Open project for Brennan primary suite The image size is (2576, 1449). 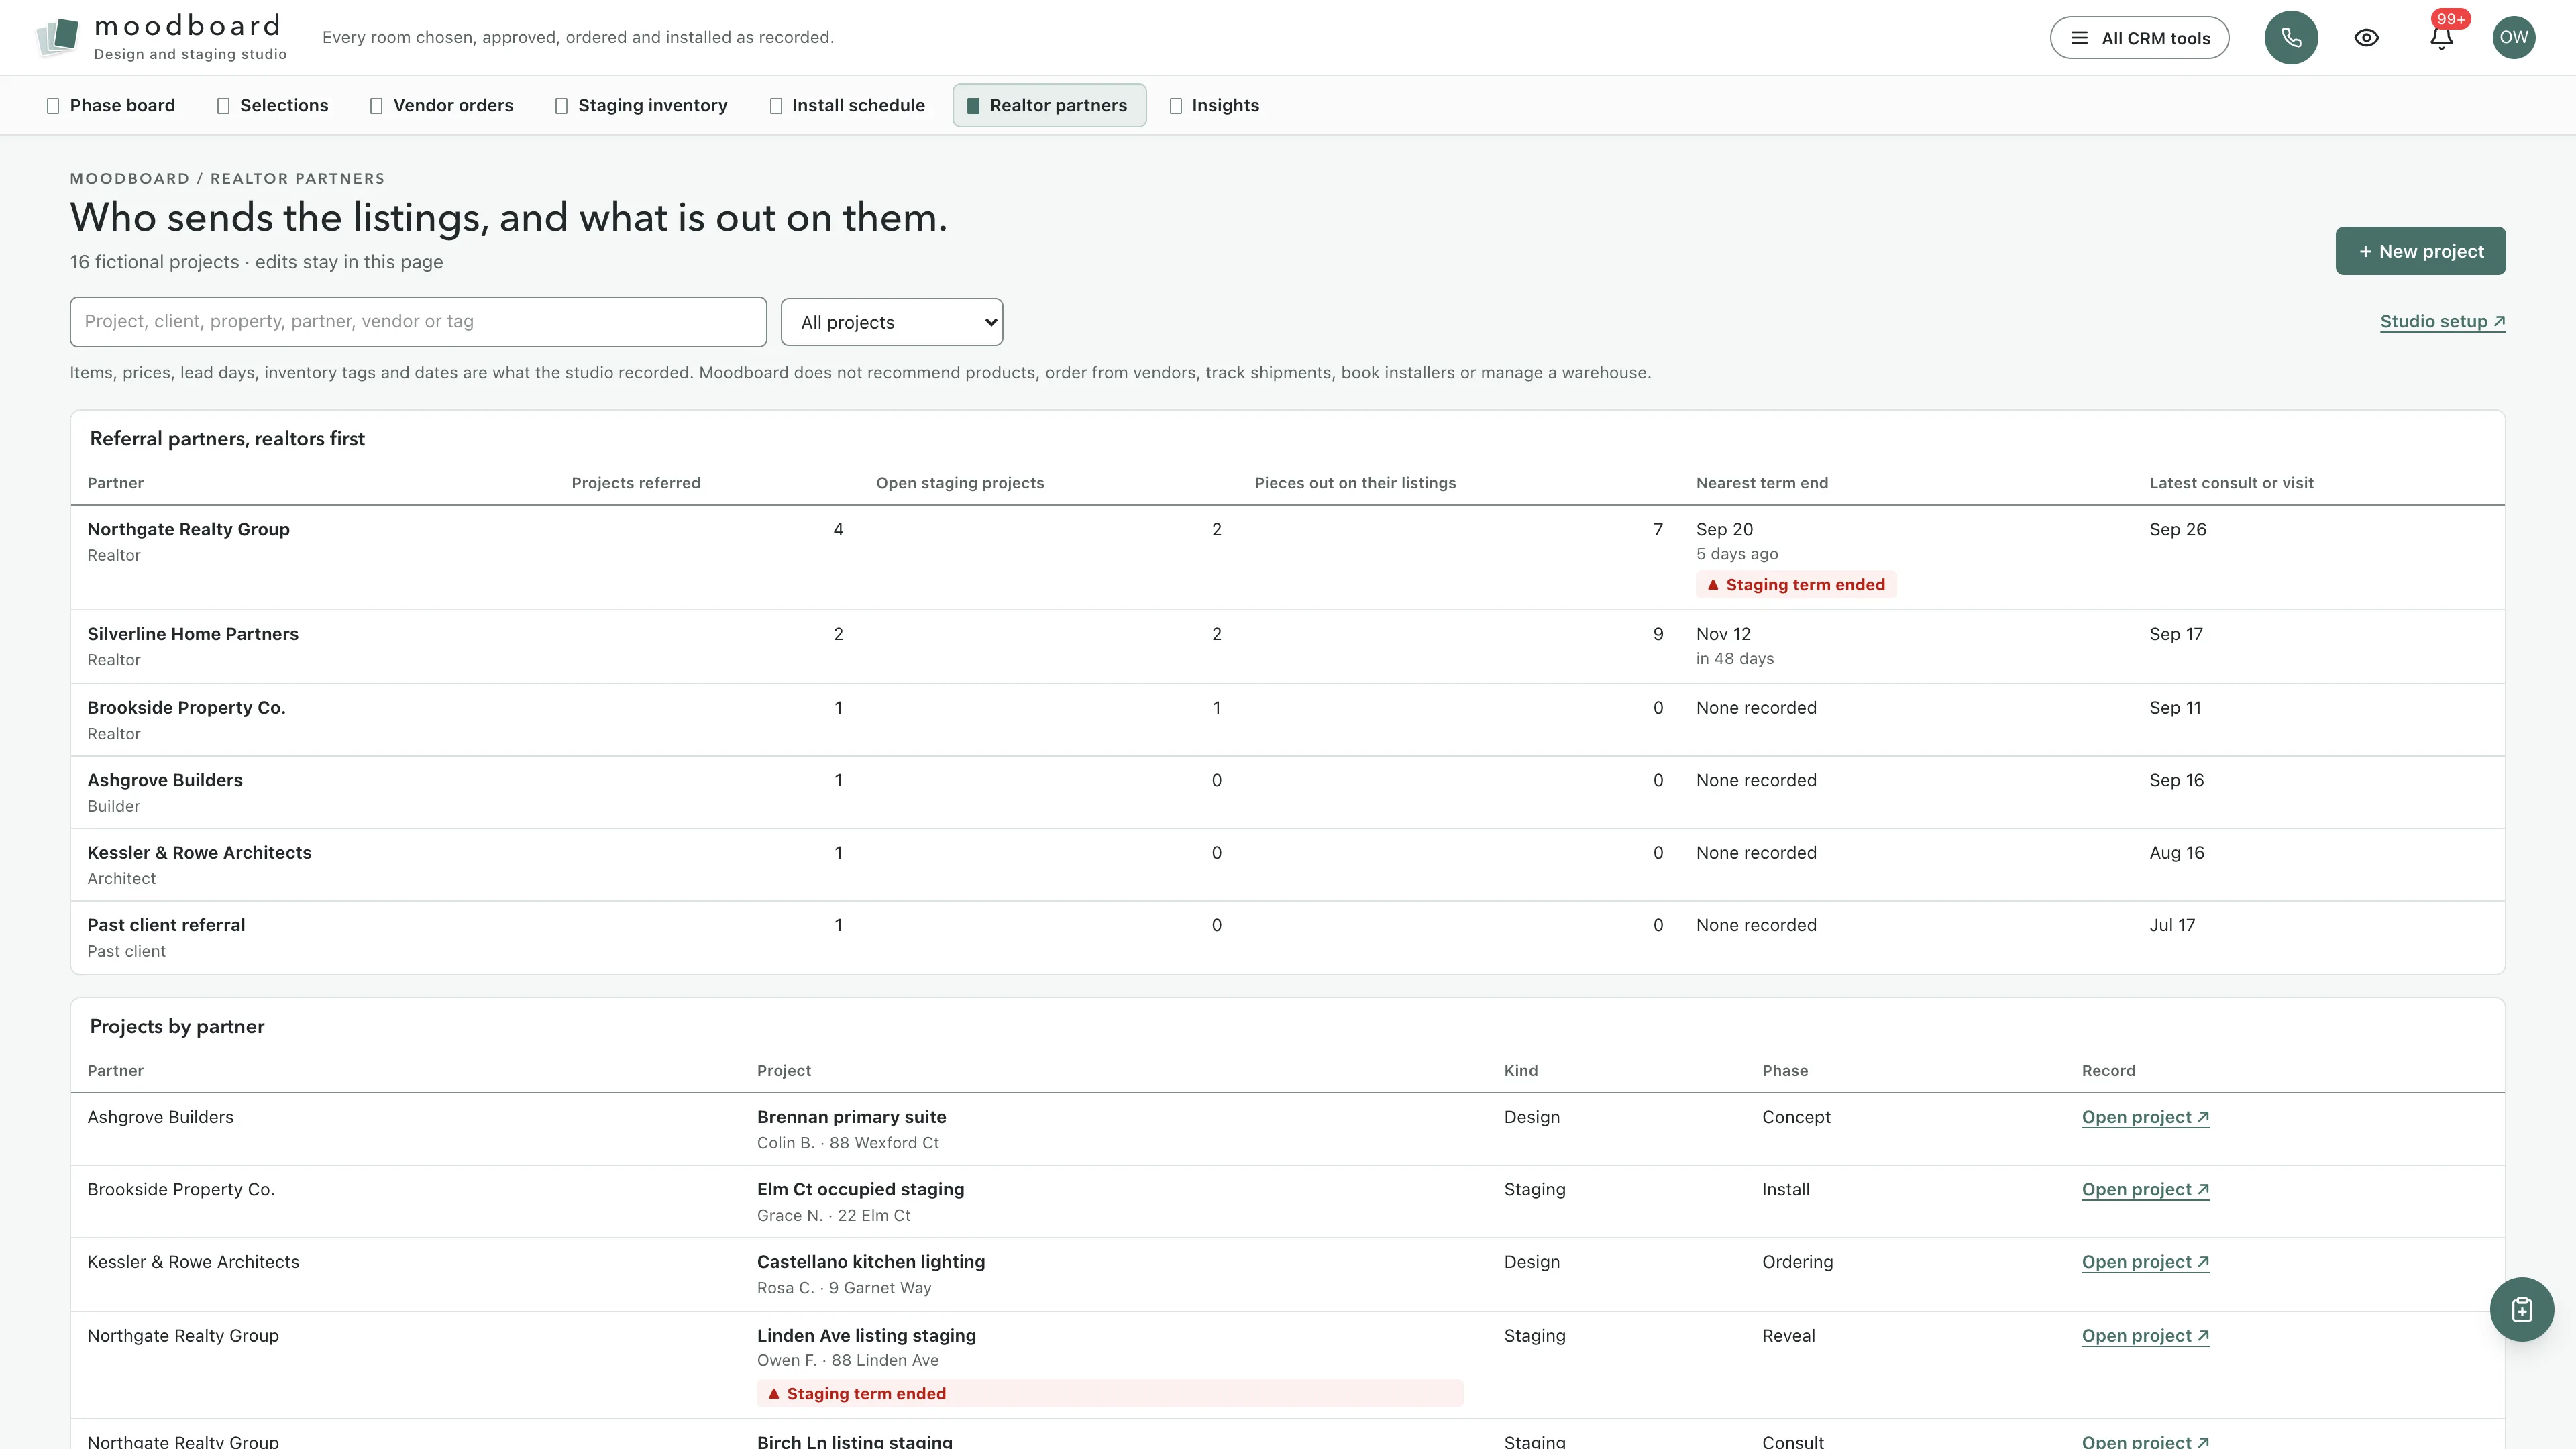pos(2145,1117)
